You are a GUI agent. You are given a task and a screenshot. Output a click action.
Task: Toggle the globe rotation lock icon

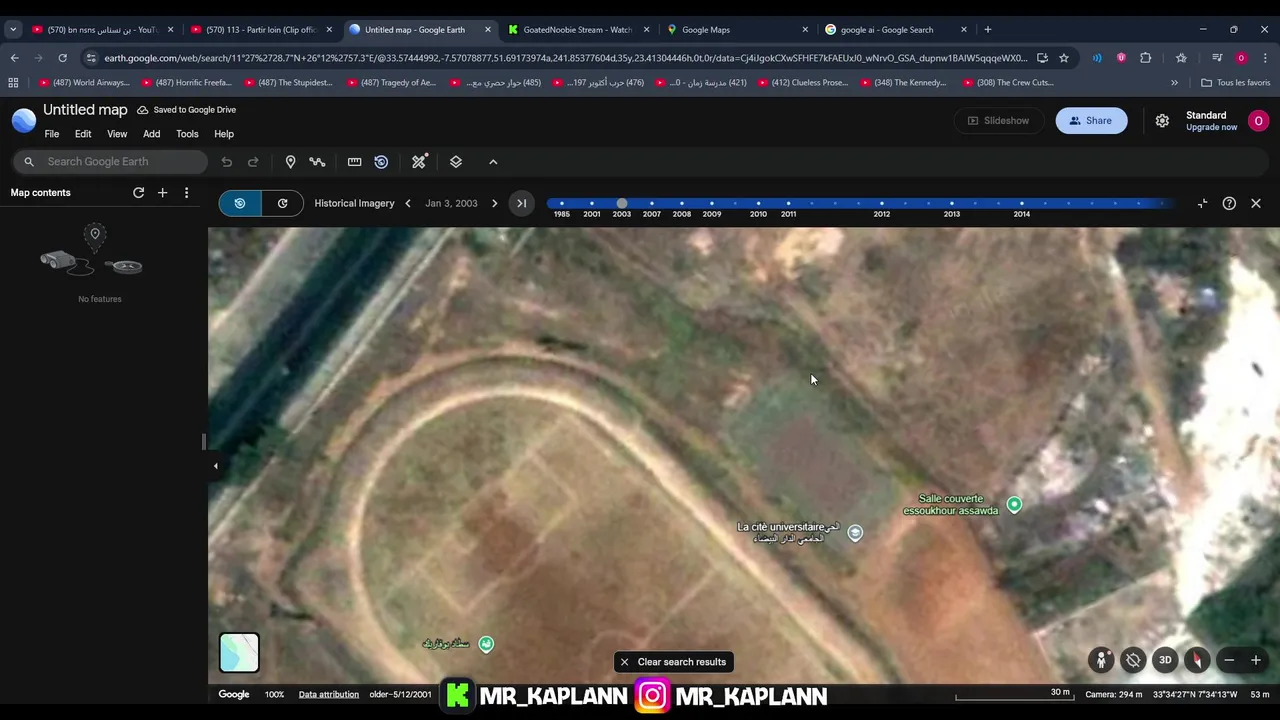point(1132,660)
